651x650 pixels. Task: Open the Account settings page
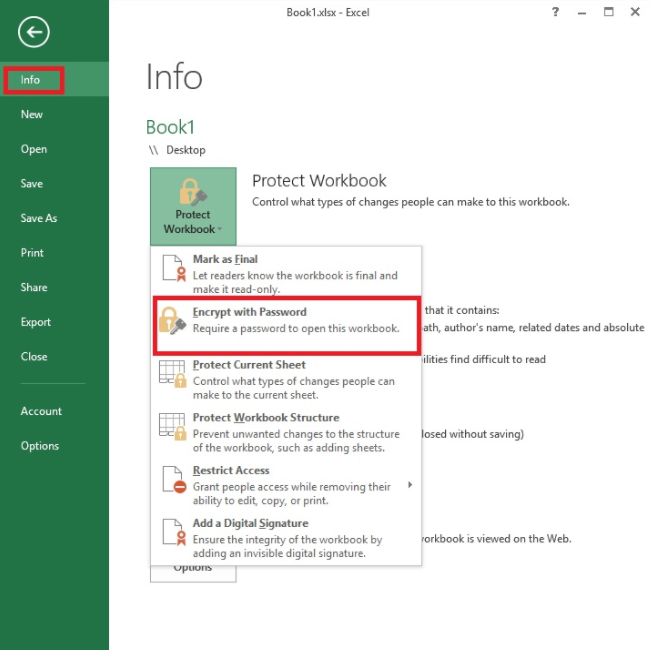coord(41,411)
